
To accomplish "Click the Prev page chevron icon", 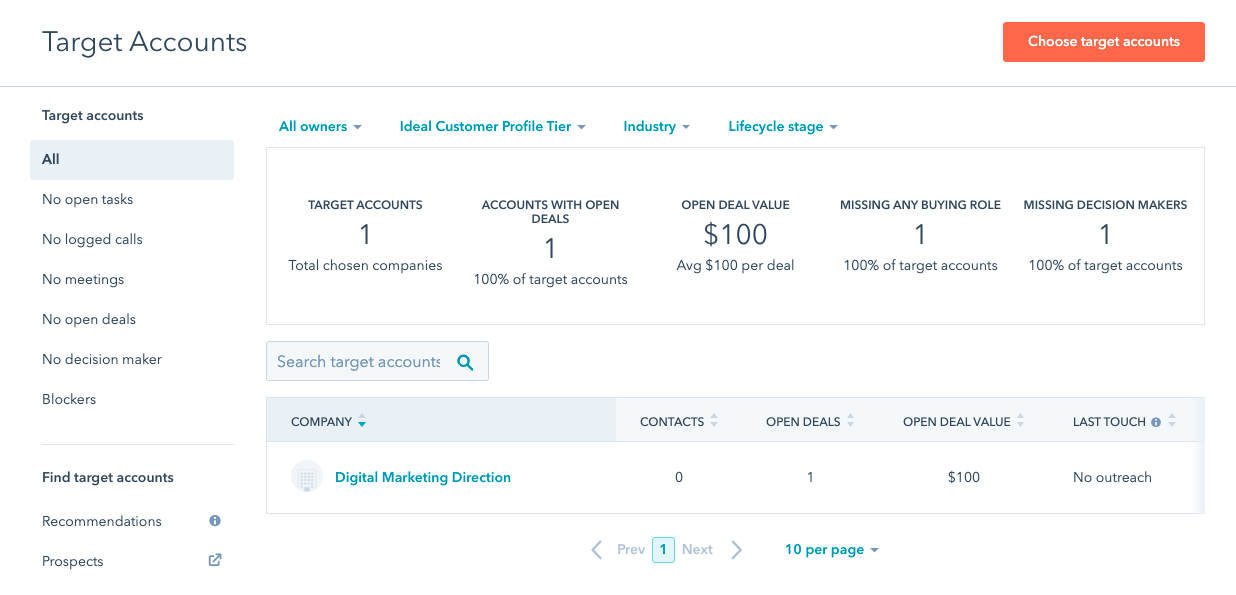I will tap(596, 549).
